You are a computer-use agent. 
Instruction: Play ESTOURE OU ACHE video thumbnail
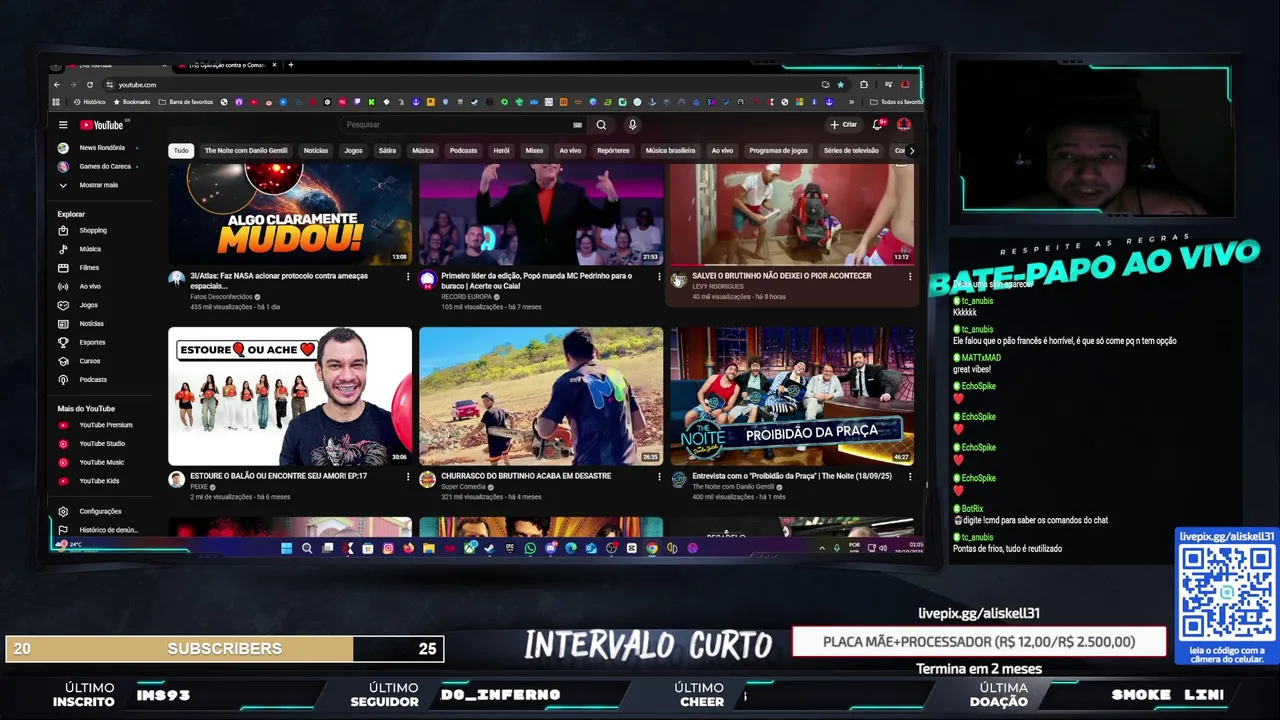coord(290,396)
